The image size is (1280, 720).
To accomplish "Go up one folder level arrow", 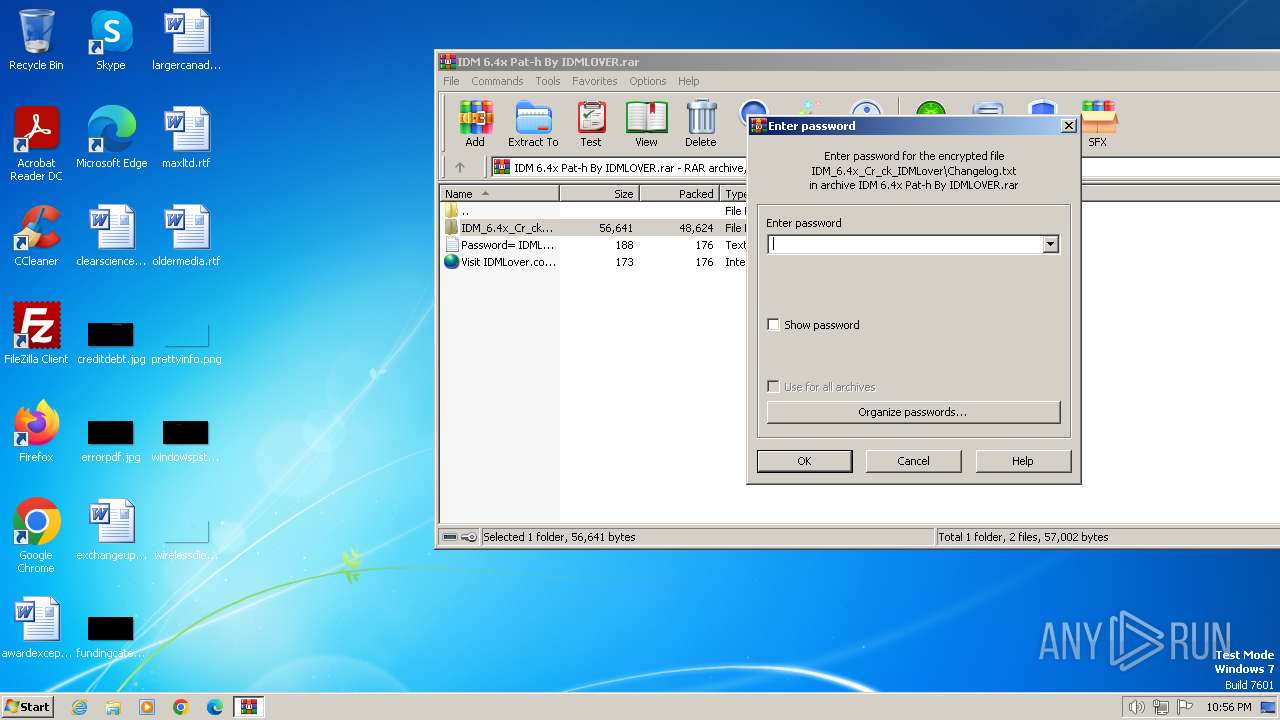I will pyautogui.click(x=460, y=167).
